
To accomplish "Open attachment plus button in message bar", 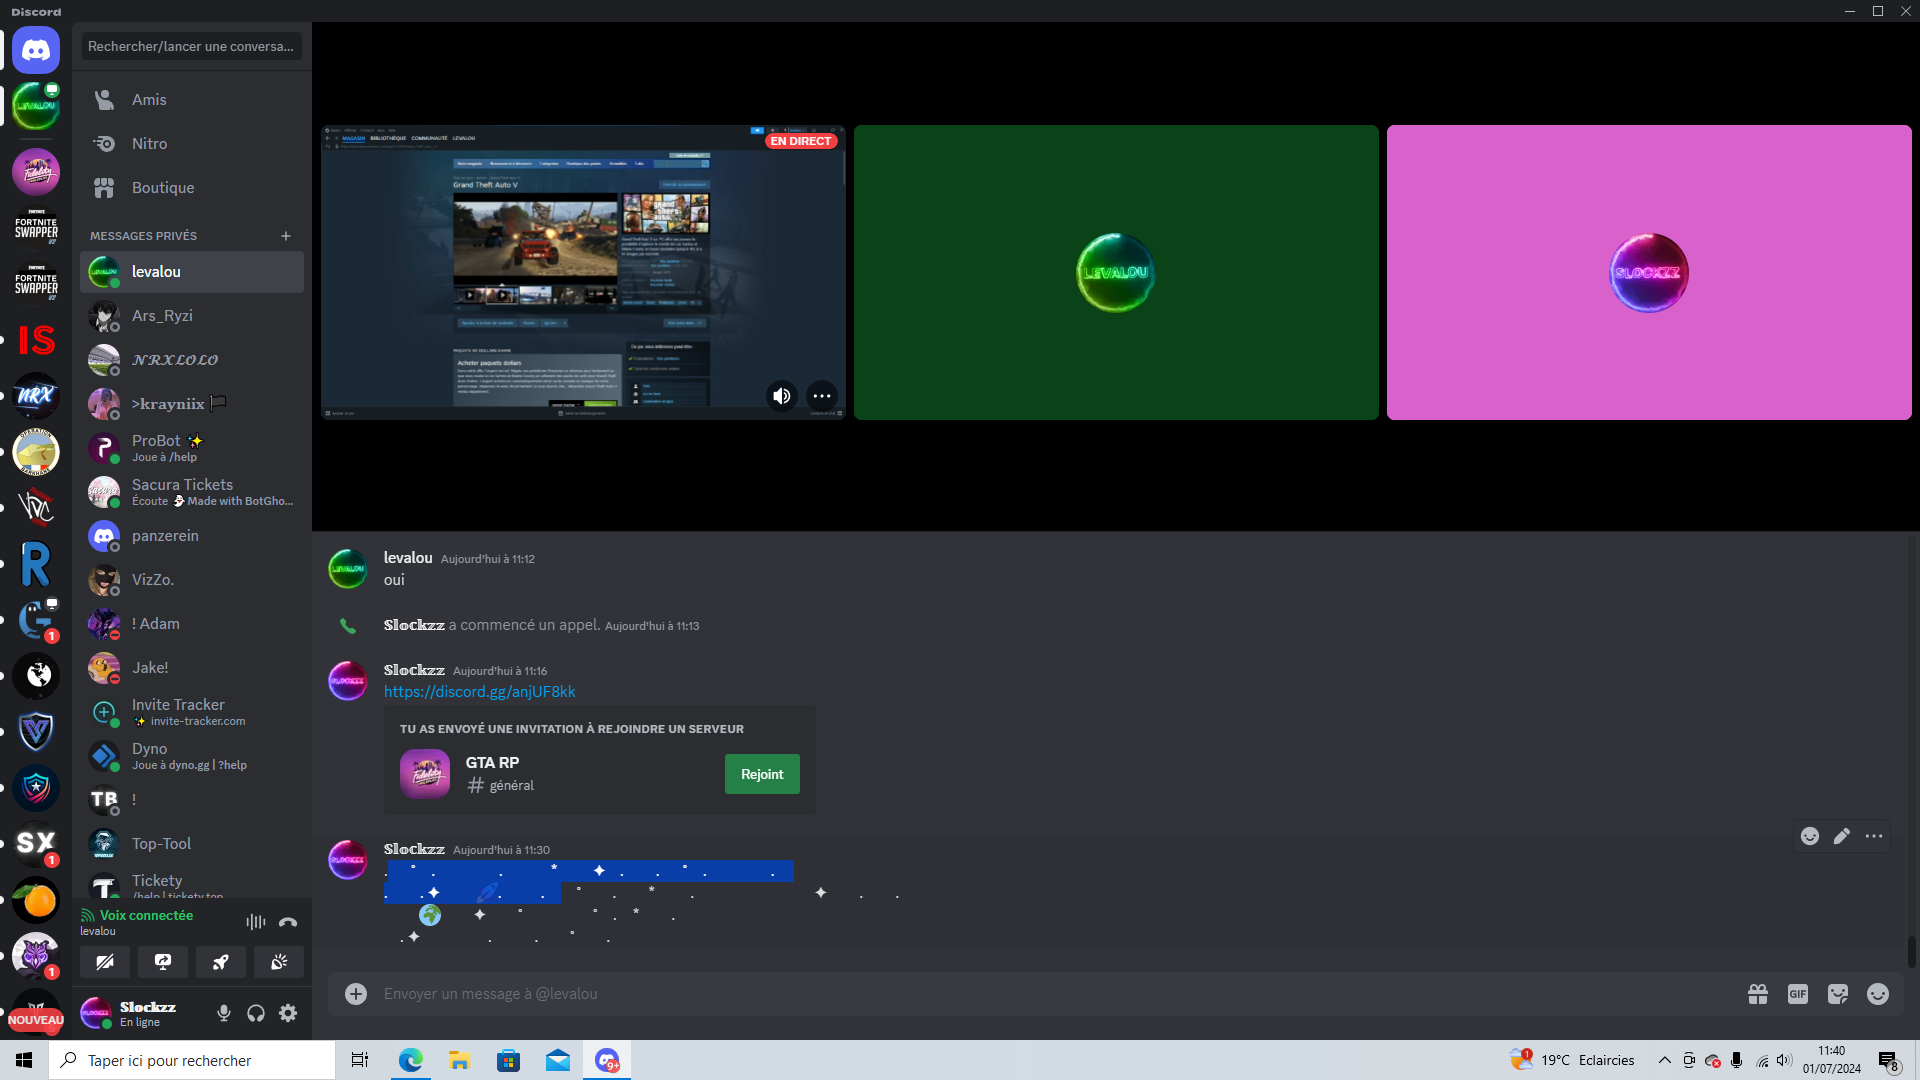I will point(356,993).
